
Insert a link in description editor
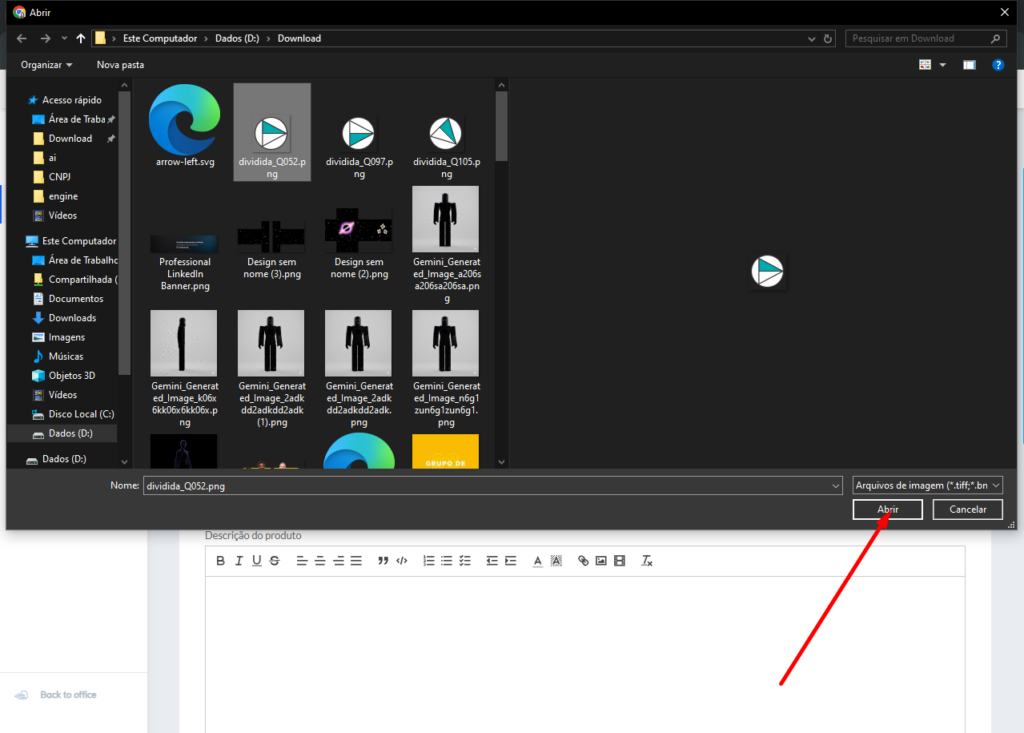[x=583, y=561]
